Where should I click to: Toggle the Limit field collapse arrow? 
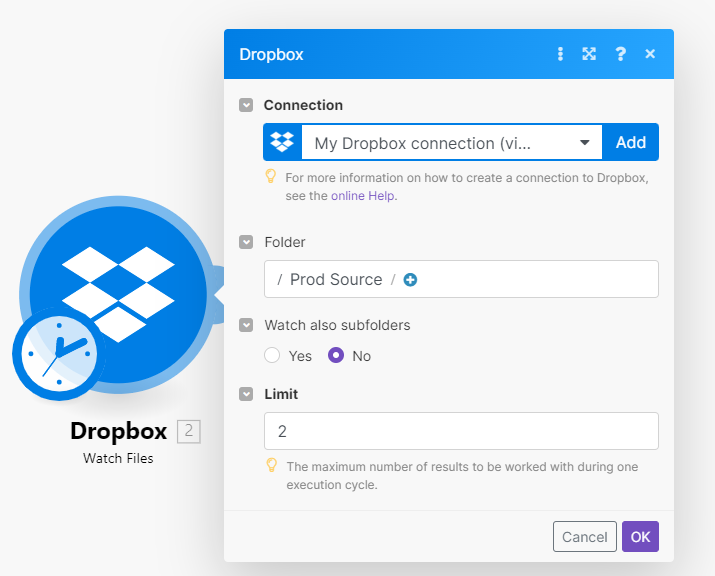(246, 394)
